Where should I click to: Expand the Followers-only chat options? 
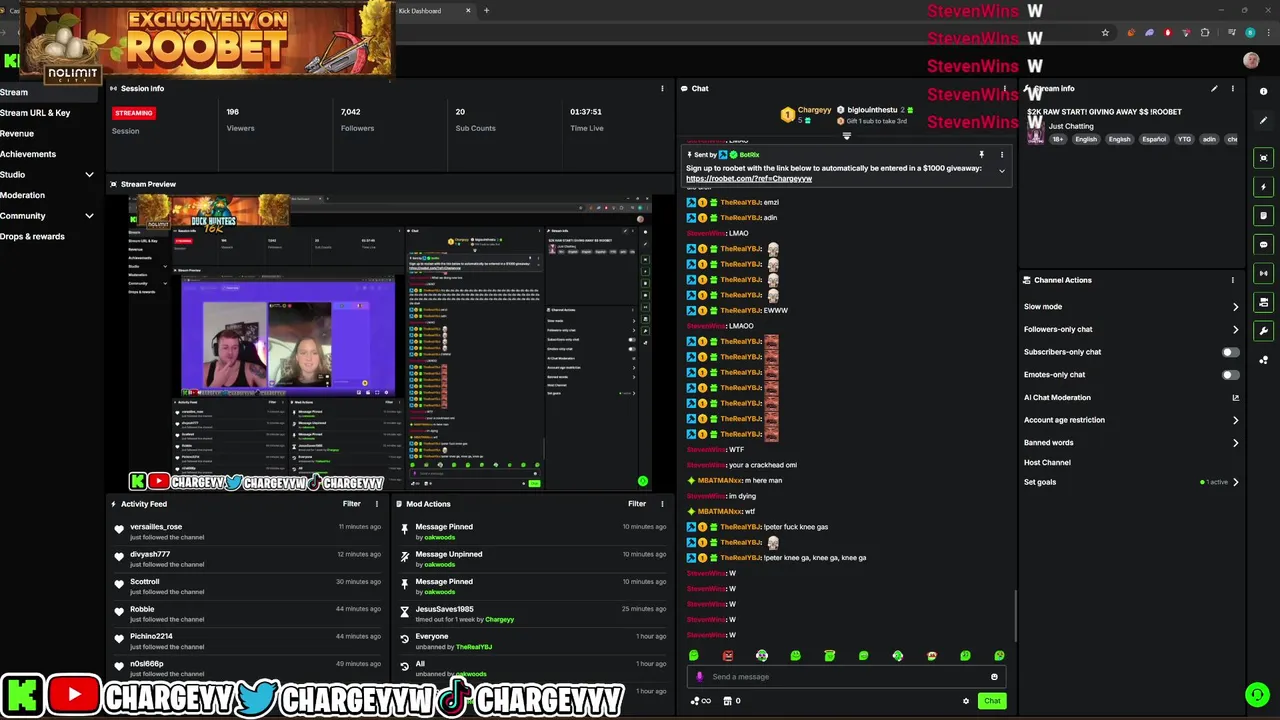coord(1235,330)
